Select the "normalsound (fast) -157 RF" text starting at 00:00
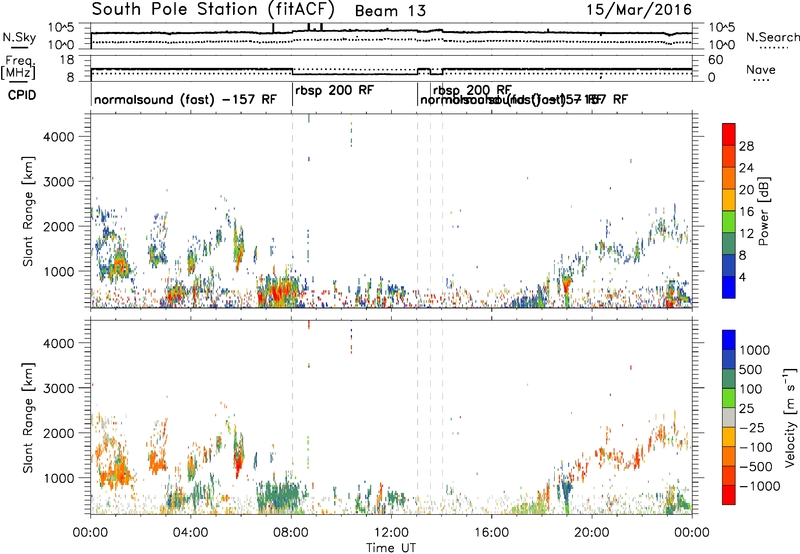800x554 pixels. [x=185, y=99]
